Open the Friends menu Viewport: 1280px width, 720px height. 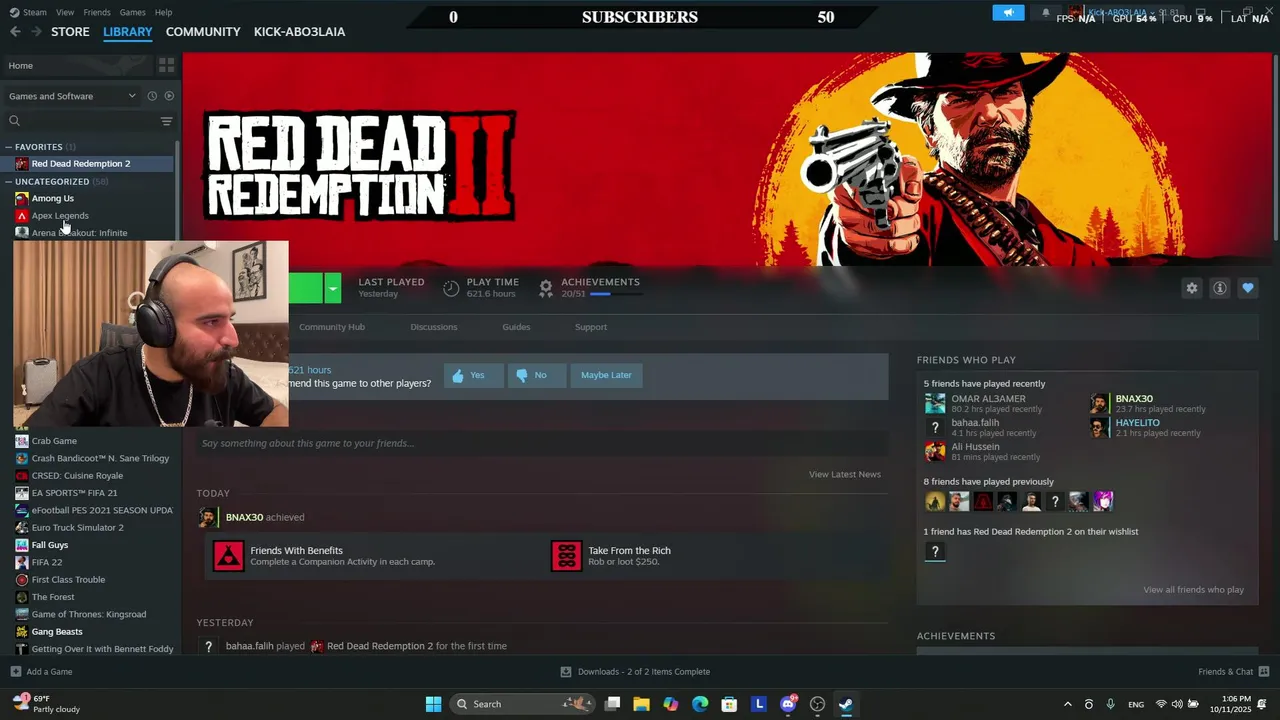[97, 12]
